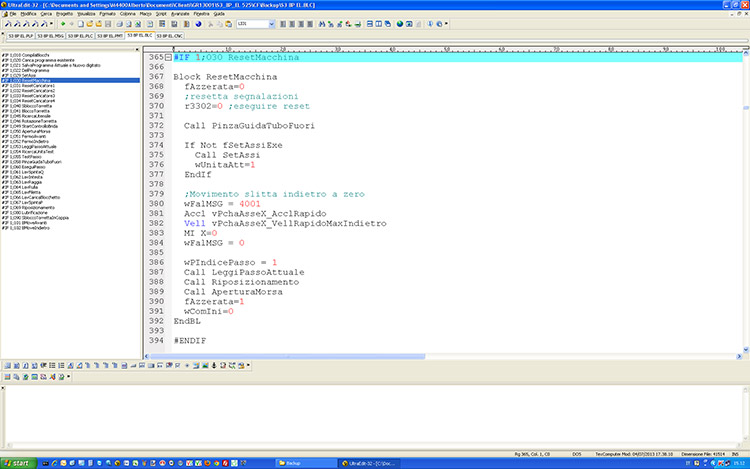Viewport: 750px width, 469px height.
Task: Select 1;102 BMoveIndietro in the function list
Action: pyautogui.click(x=26, y=228)
